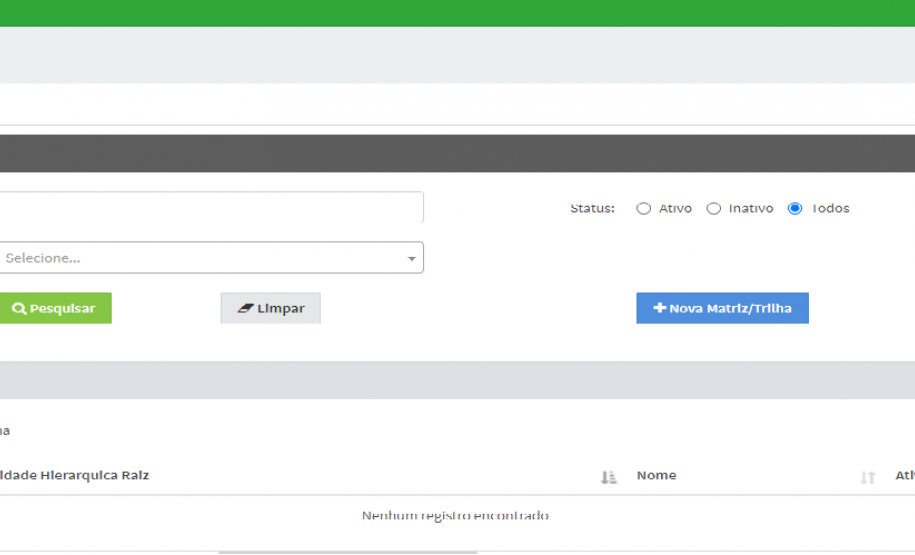Choose the Inativo status option
The image size is (915, 555).
[713, 209]
